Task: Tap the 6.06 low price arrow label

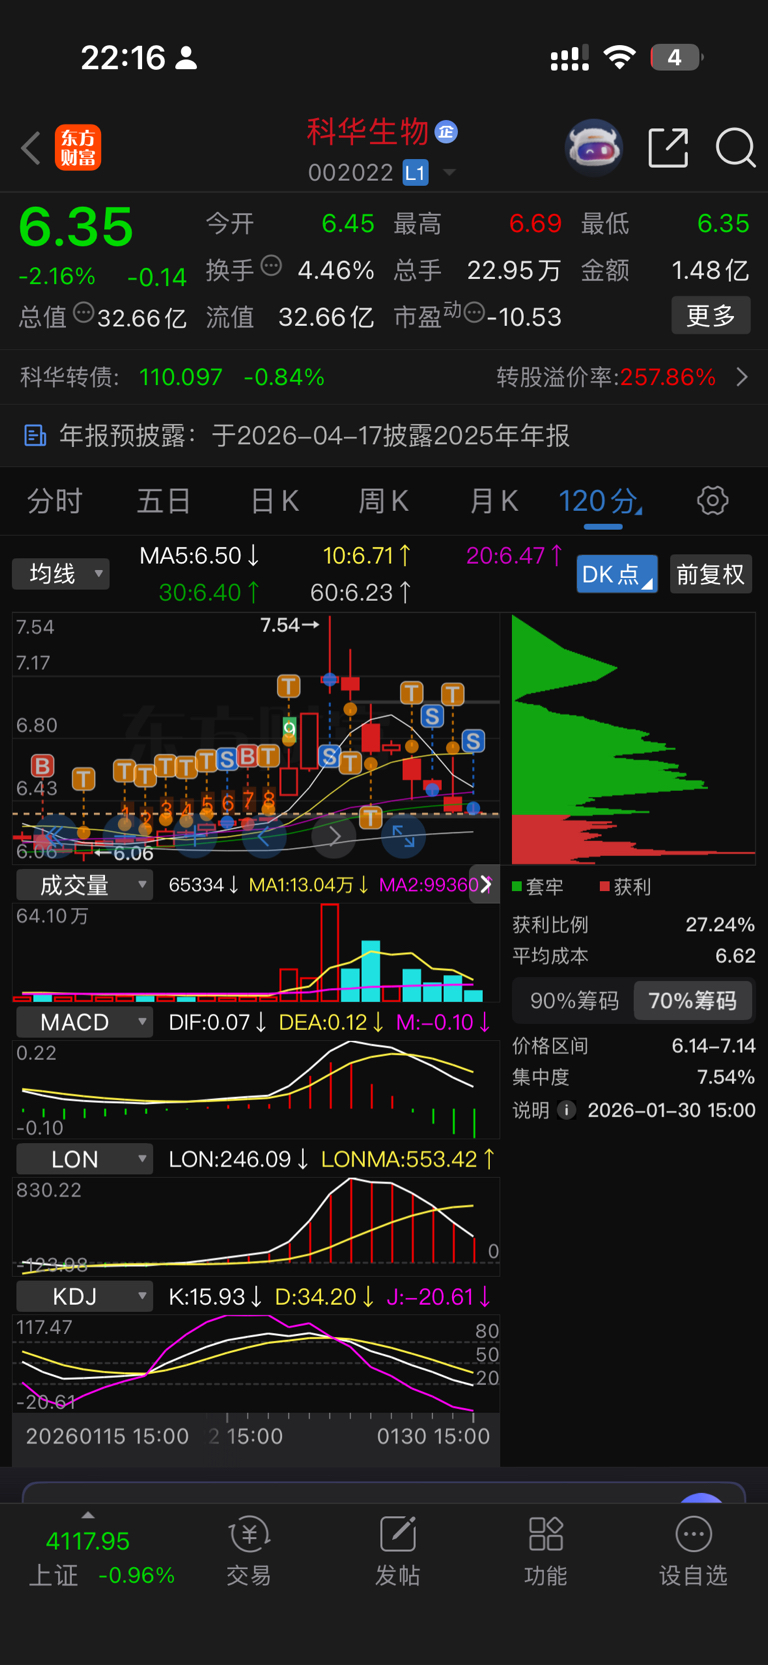Action: pos(124,854)
